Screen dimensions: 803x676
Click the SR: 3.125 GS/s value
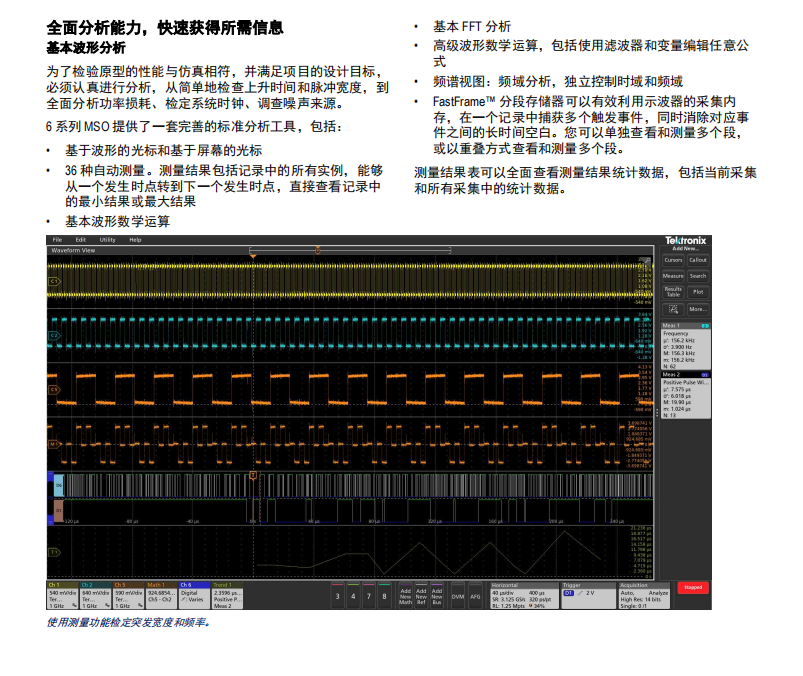(x=508, y=599)
